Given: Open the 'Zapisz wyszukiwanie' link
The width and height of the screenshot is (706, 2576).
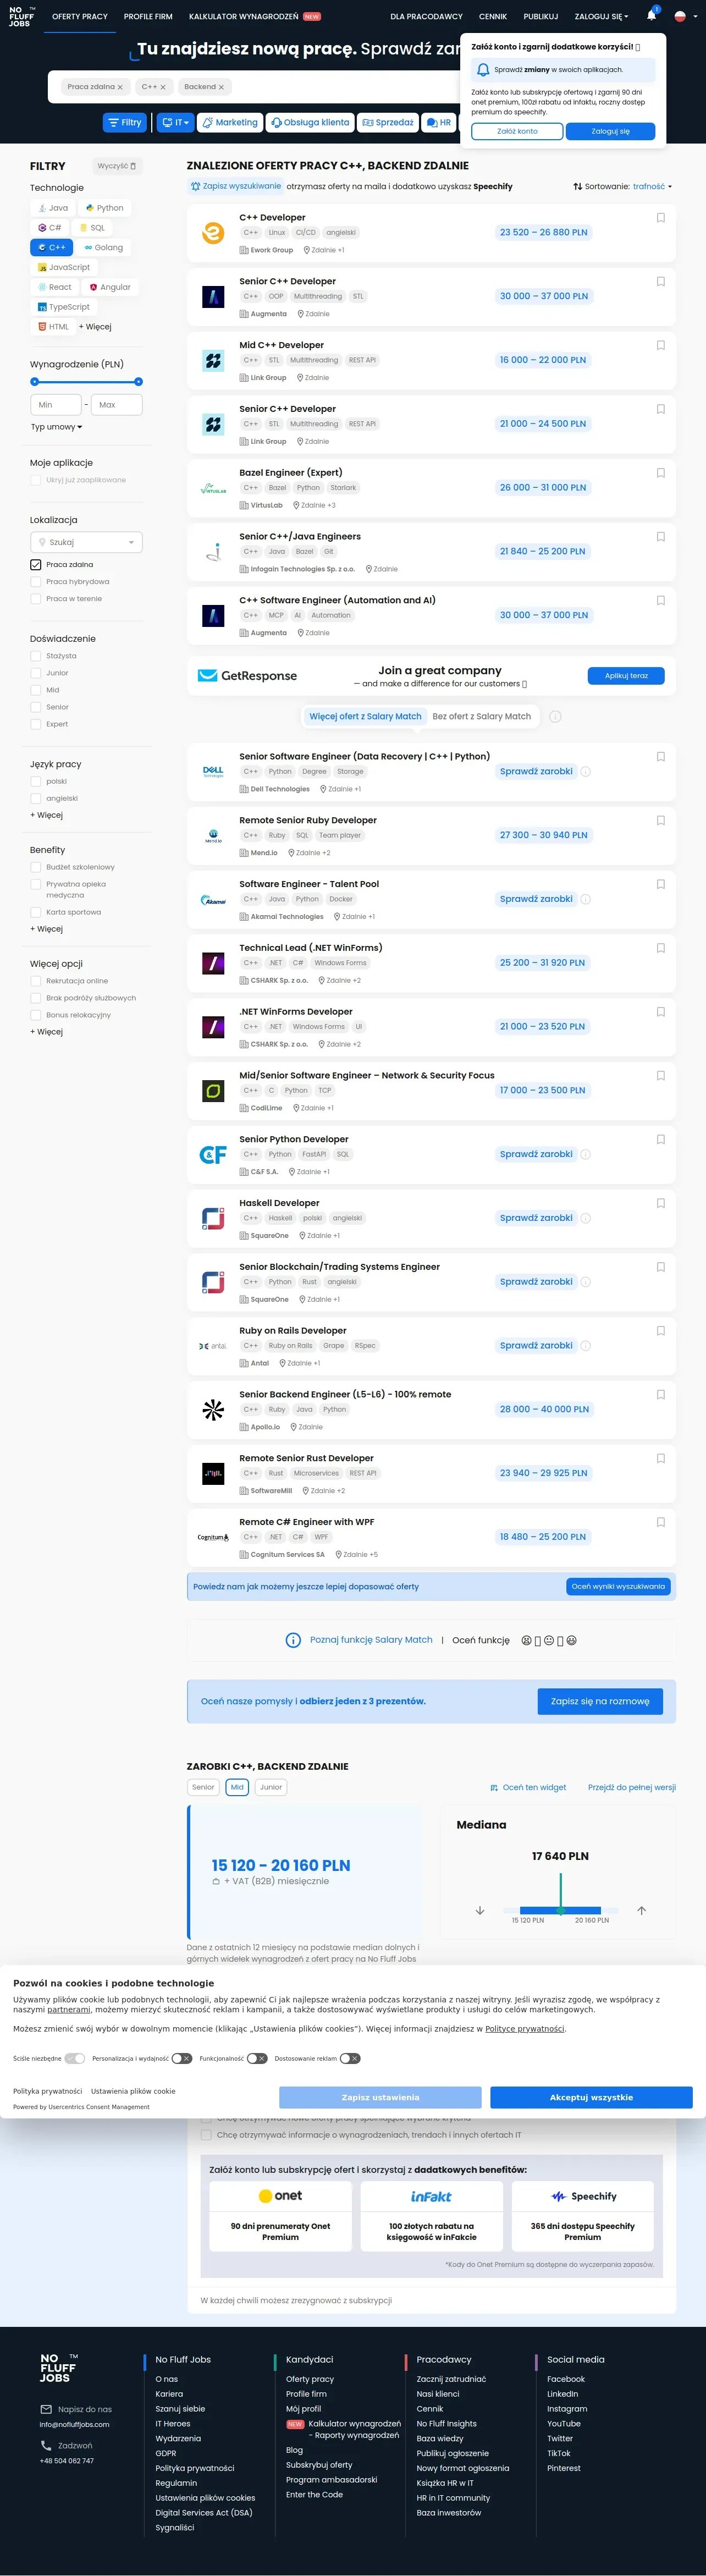Looking at the screenshot, I should 236,186.
